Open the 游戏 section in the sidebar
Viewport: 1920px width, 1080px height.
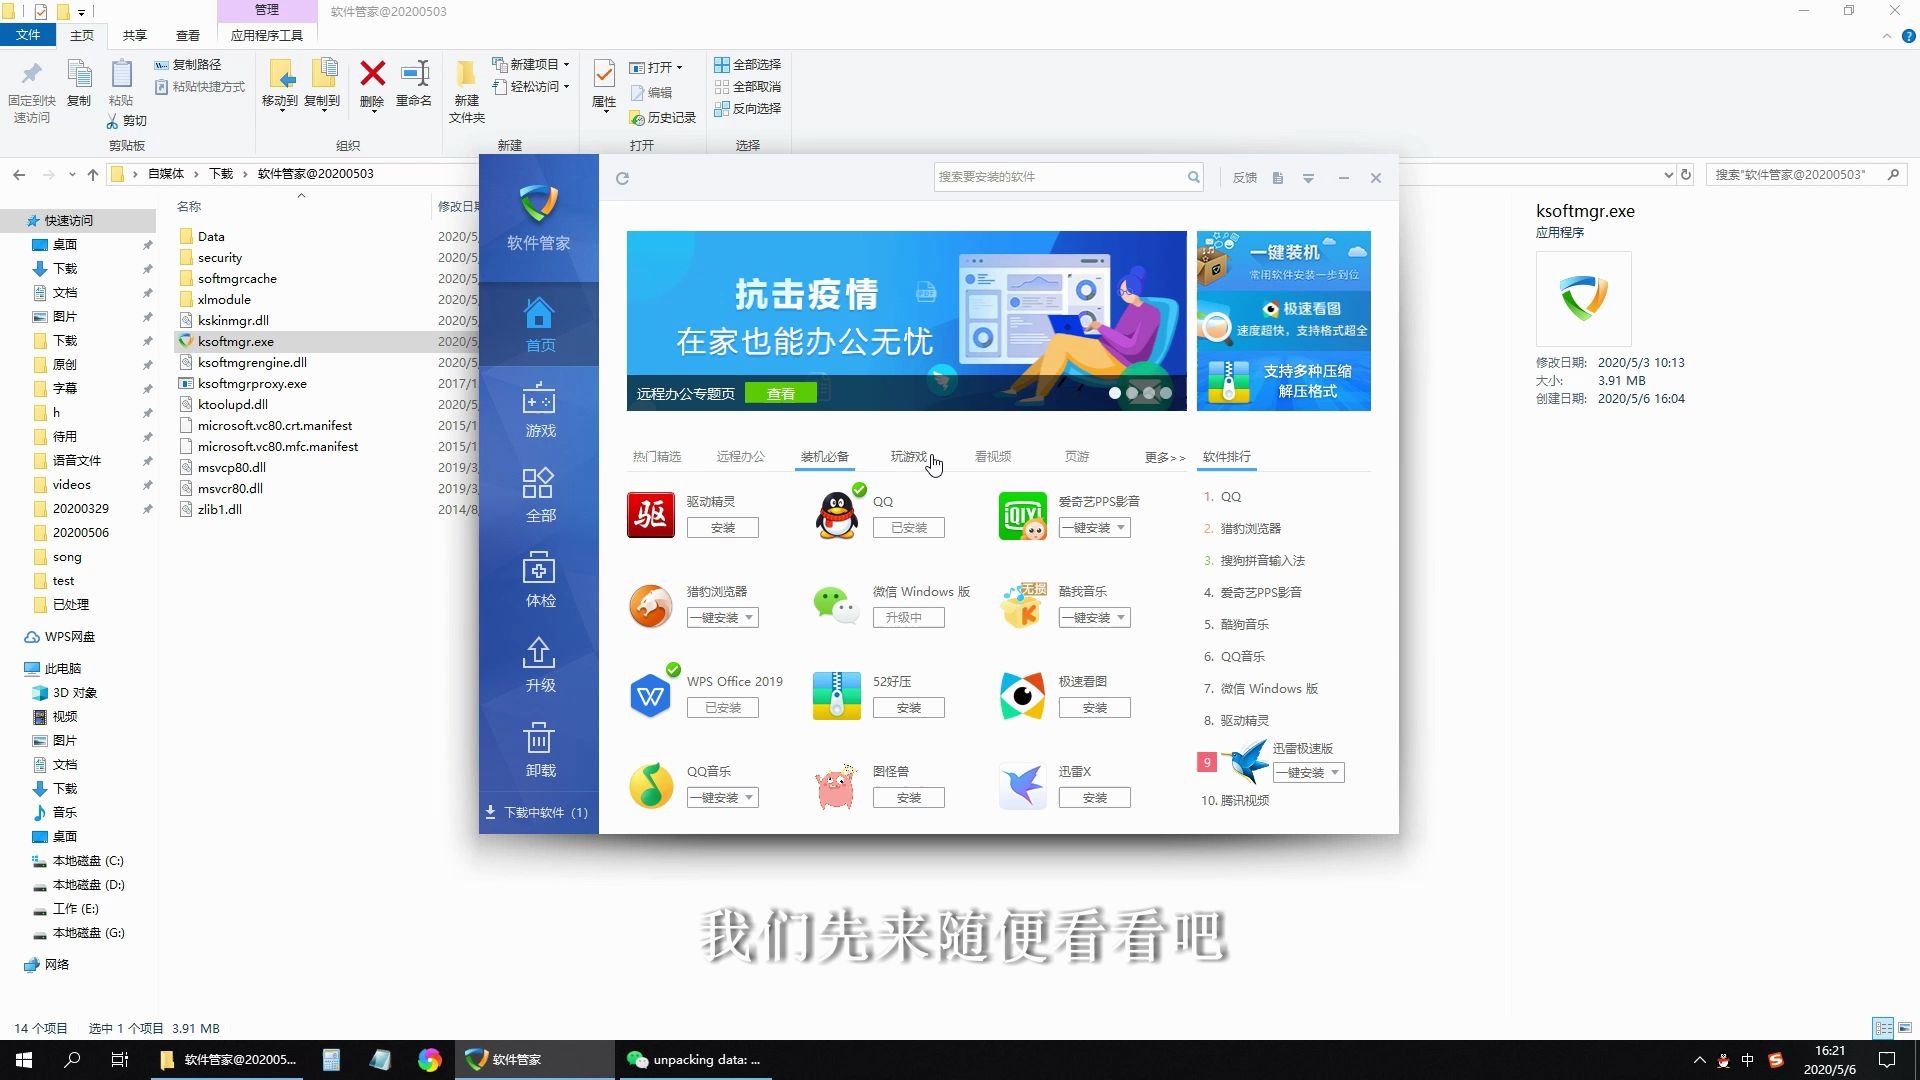(539, 410)
